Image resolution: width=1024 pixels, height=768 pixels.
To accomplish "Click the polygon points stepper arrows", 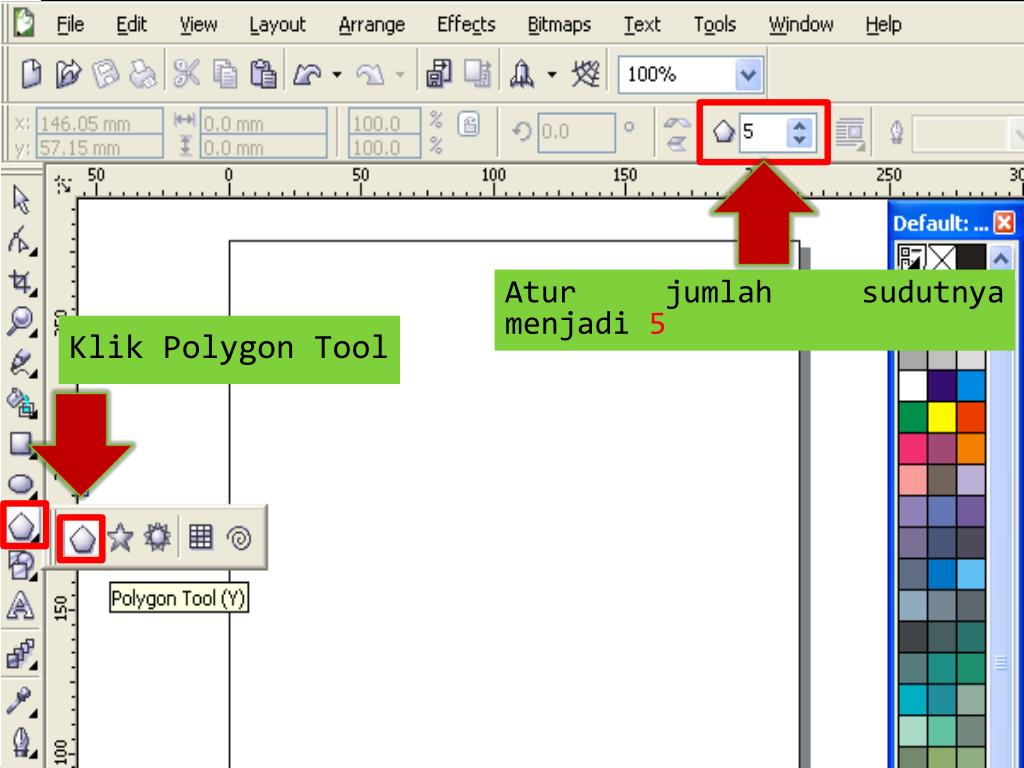I will (x=799, y=133).
